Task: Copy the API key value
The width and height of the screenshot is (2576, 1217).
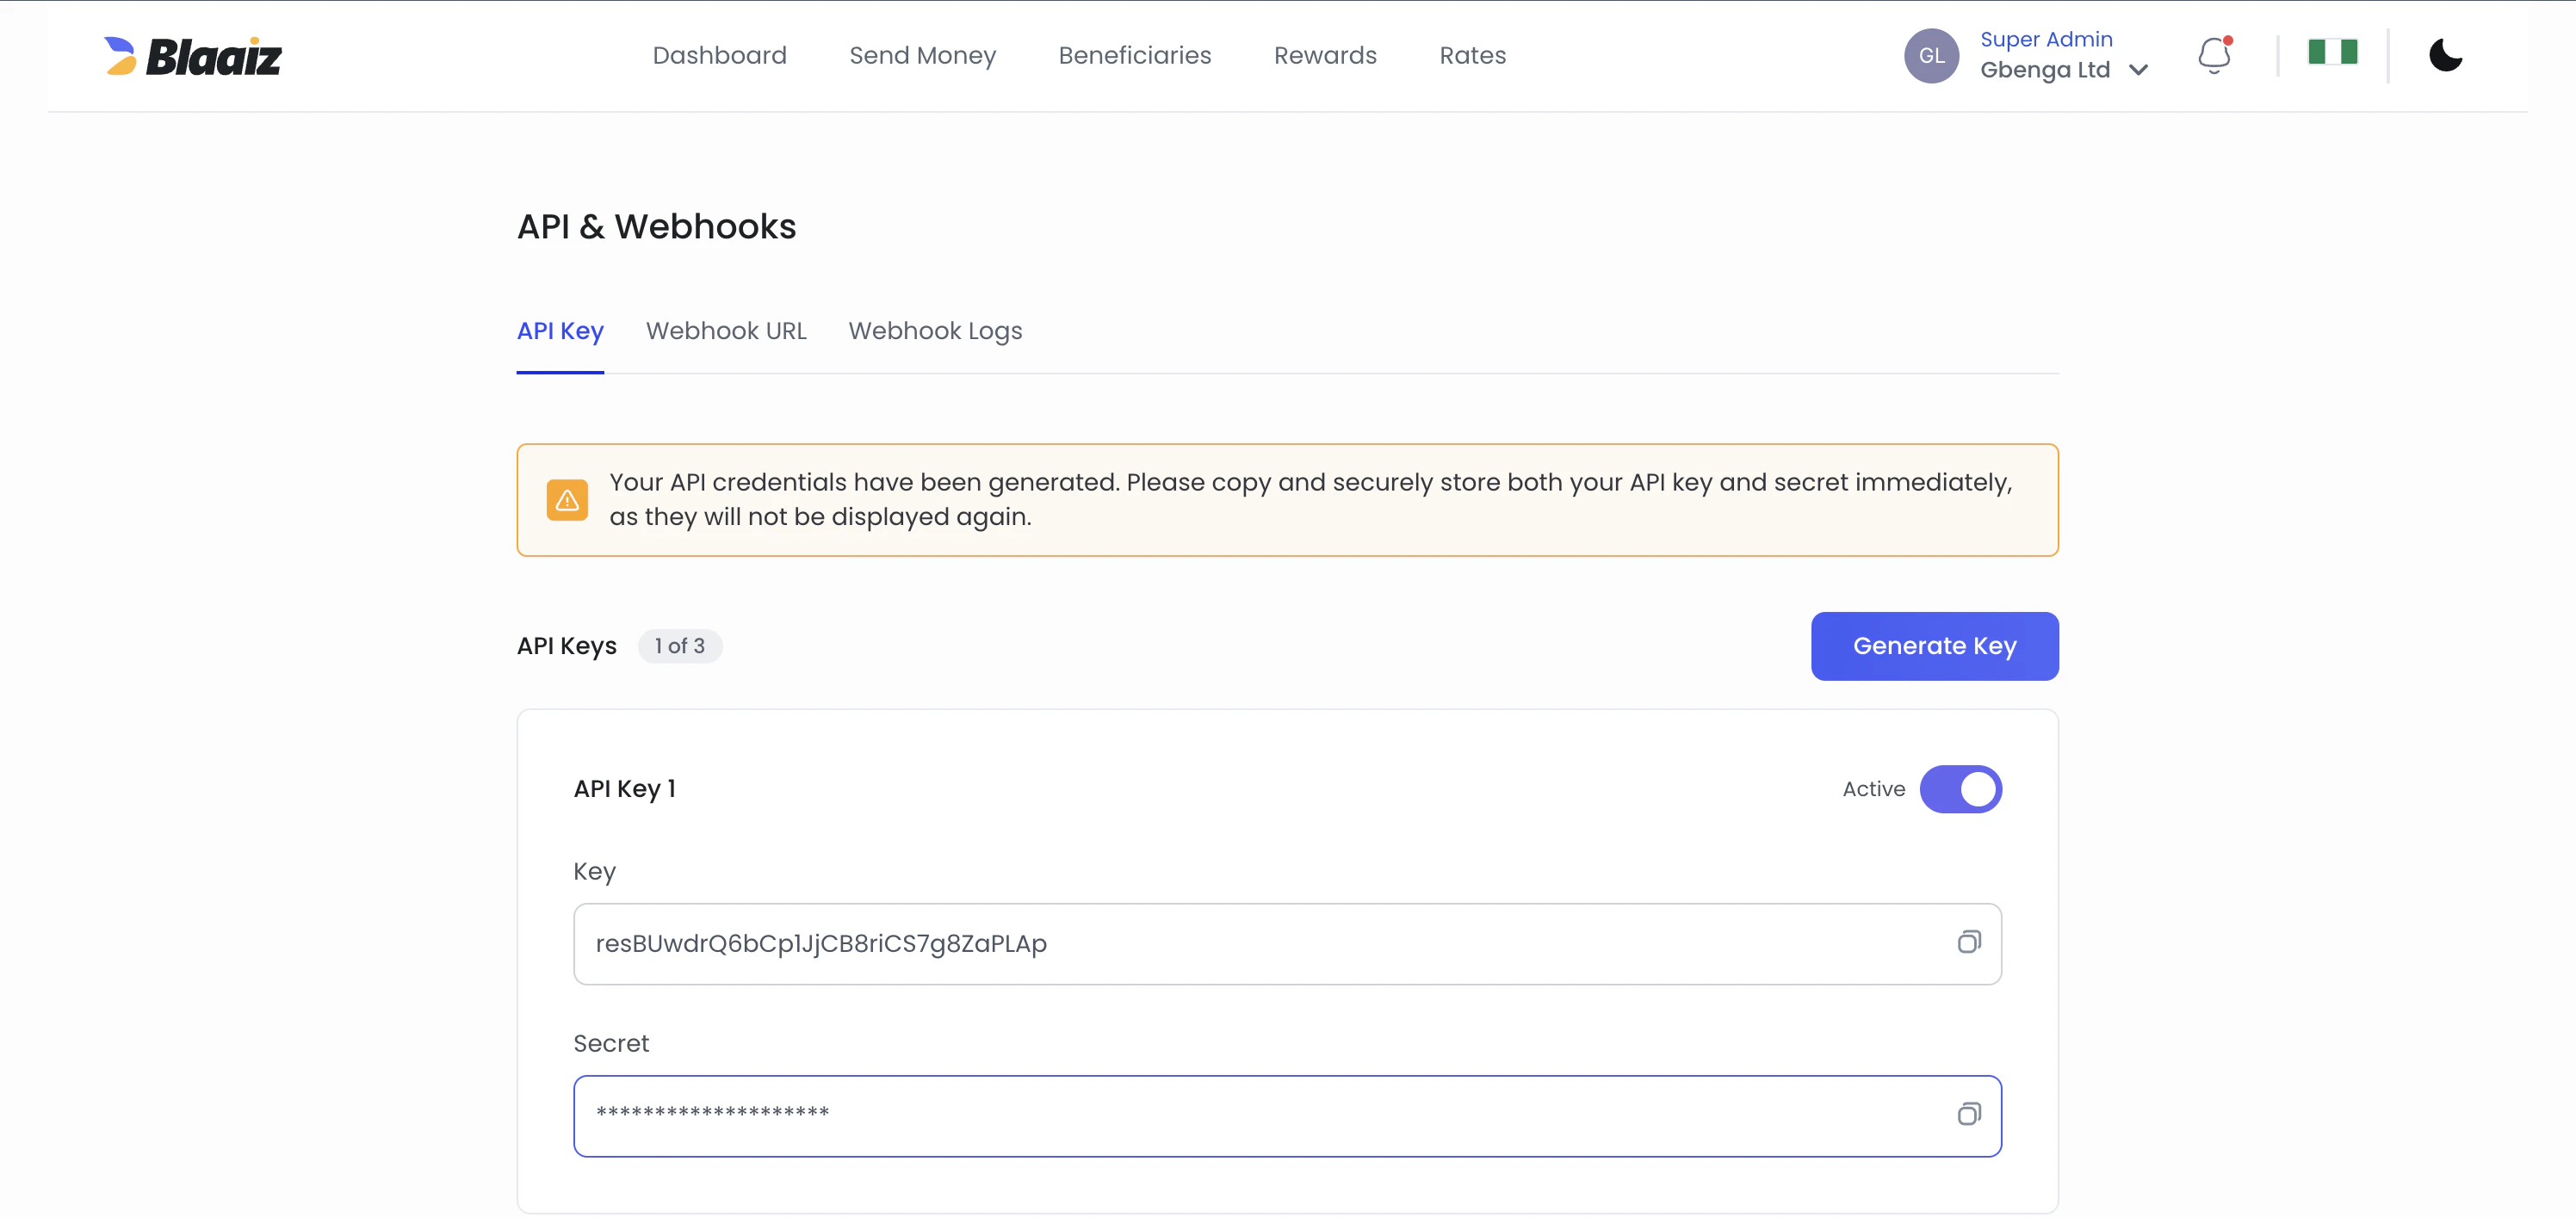Action: (1968, 942)
